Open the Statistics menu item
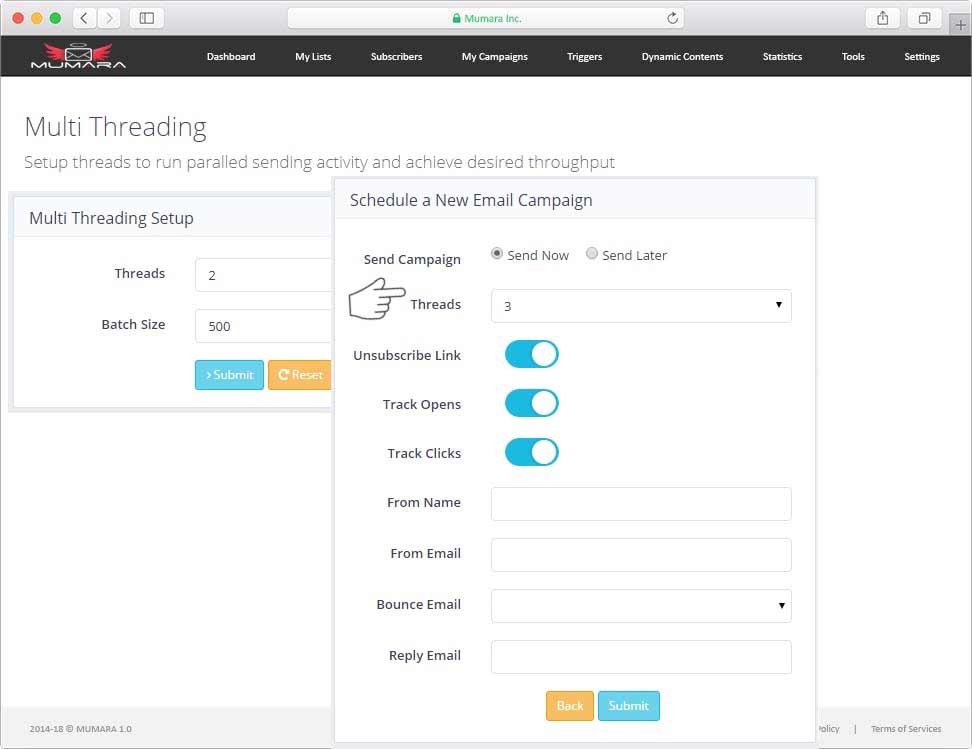Image resolution: width=972 pixels, height=749 pixels. click(782, 57)
